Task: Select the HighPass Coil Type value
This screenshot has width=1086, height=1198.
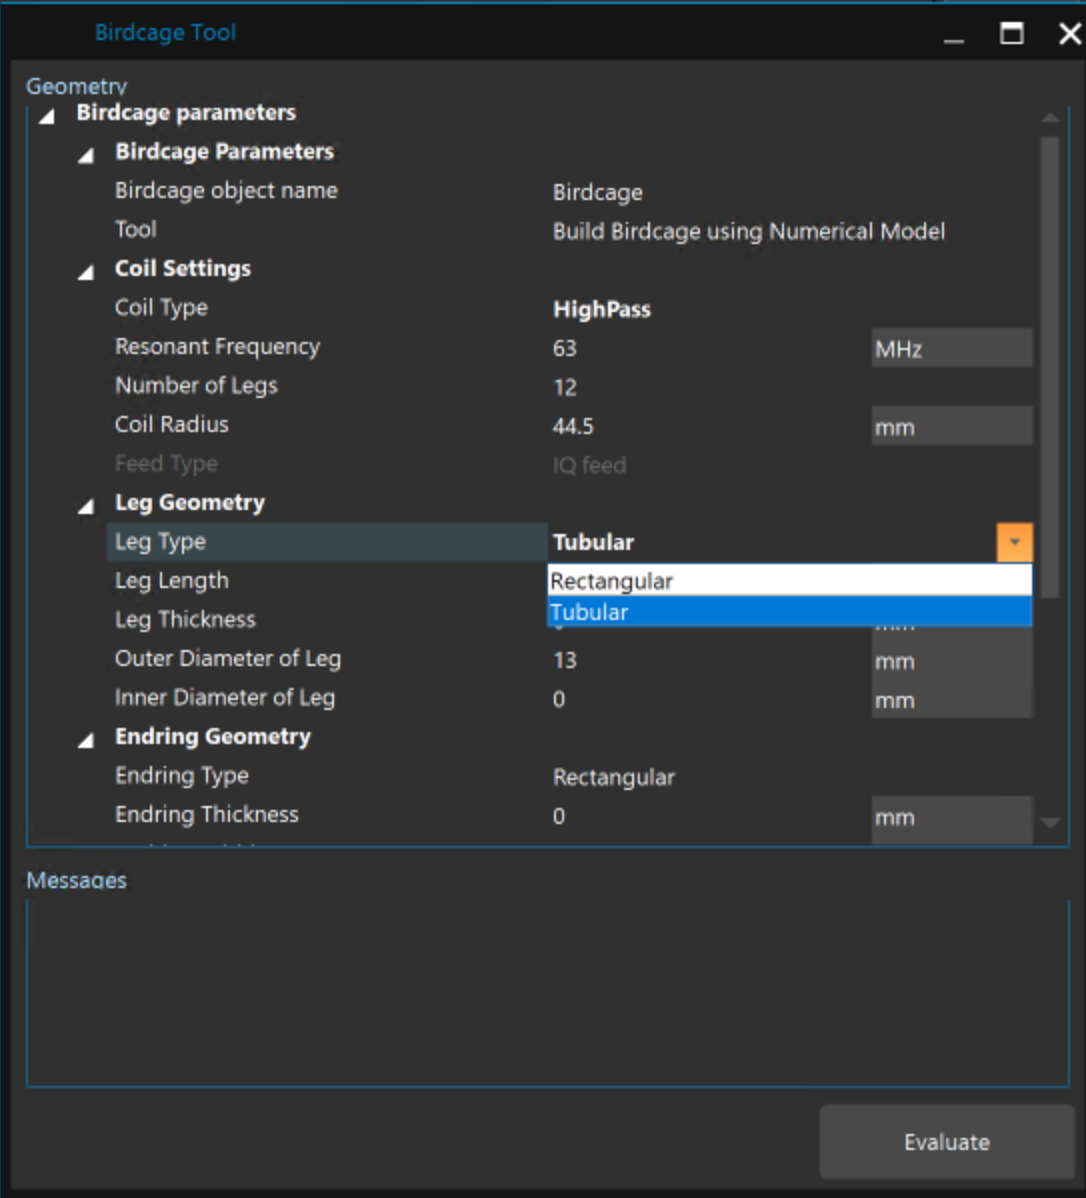Action: [x=602, y=309]
